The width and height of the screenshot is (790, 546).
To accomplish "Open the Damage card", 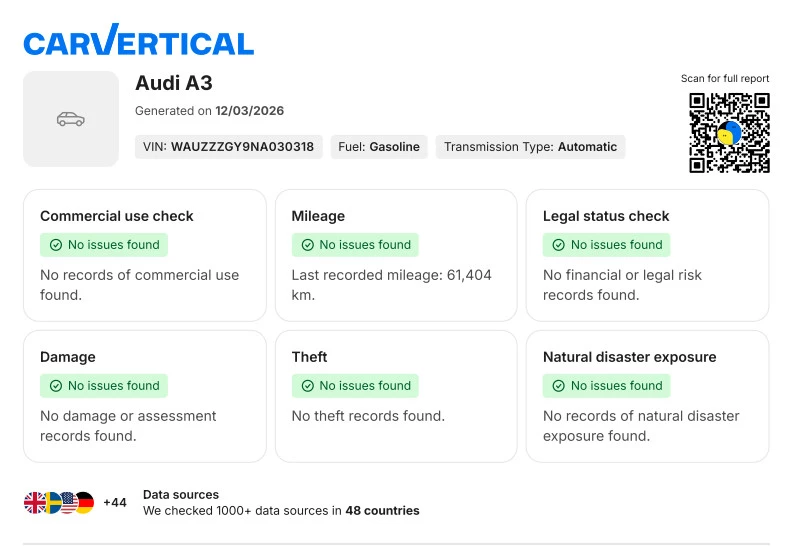I will click(145, 396).
